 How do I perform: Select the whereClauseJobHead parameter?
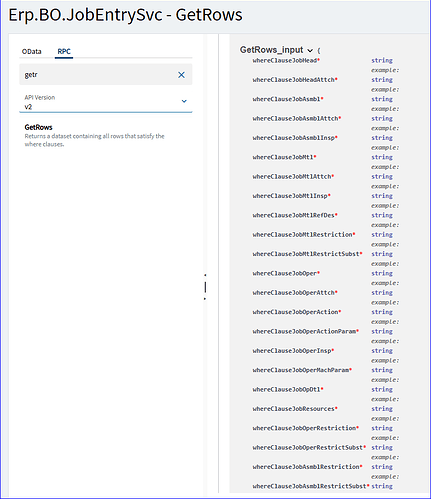coord(285,60)
